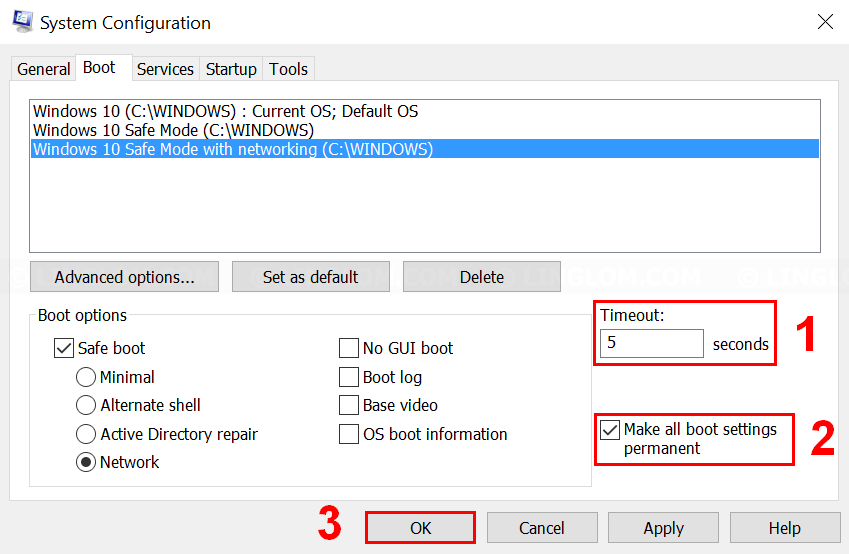Select Windows 10 Current OS; Default OS entry
849x554 pixels.
(x=424, y=111)
